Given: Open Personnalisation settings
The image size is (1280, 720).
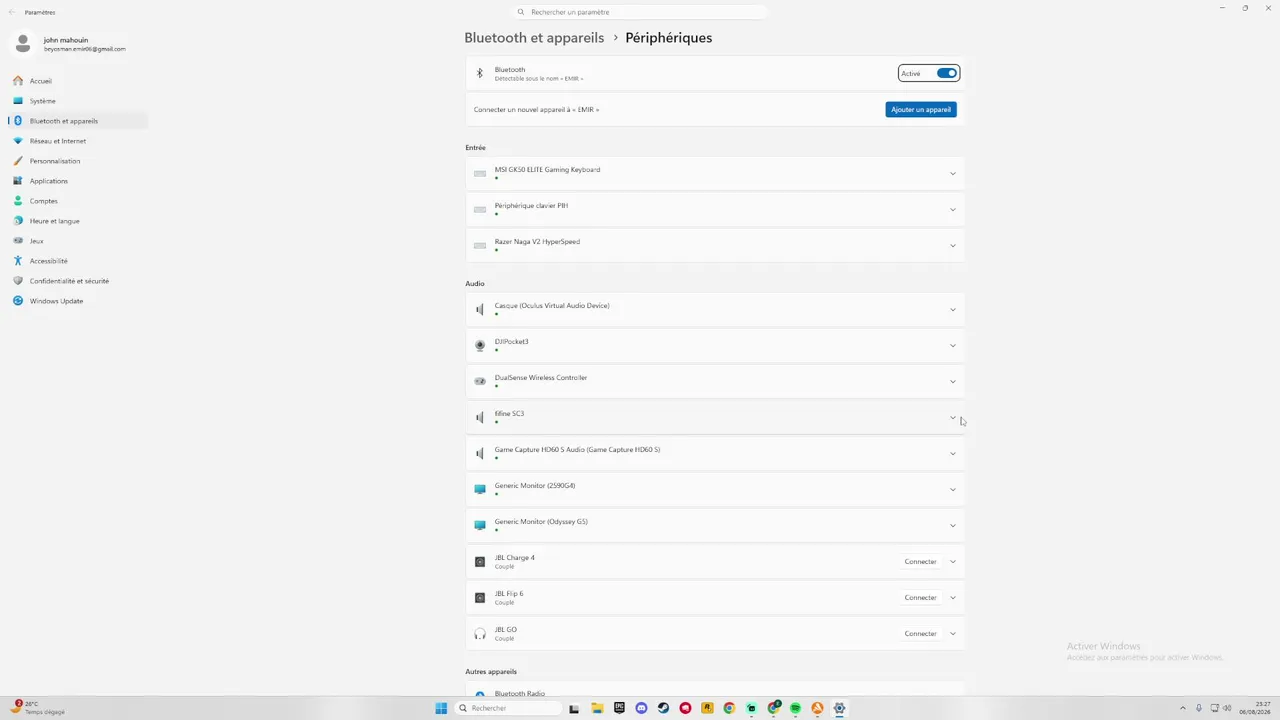Looking at the screenshot, I should click(x=78, y=161).
